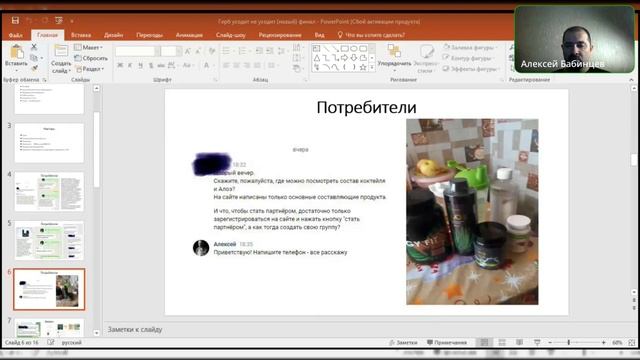The image size is (640, 360).
Task: Click the Сбросить reset button
Action: [91, 58]
